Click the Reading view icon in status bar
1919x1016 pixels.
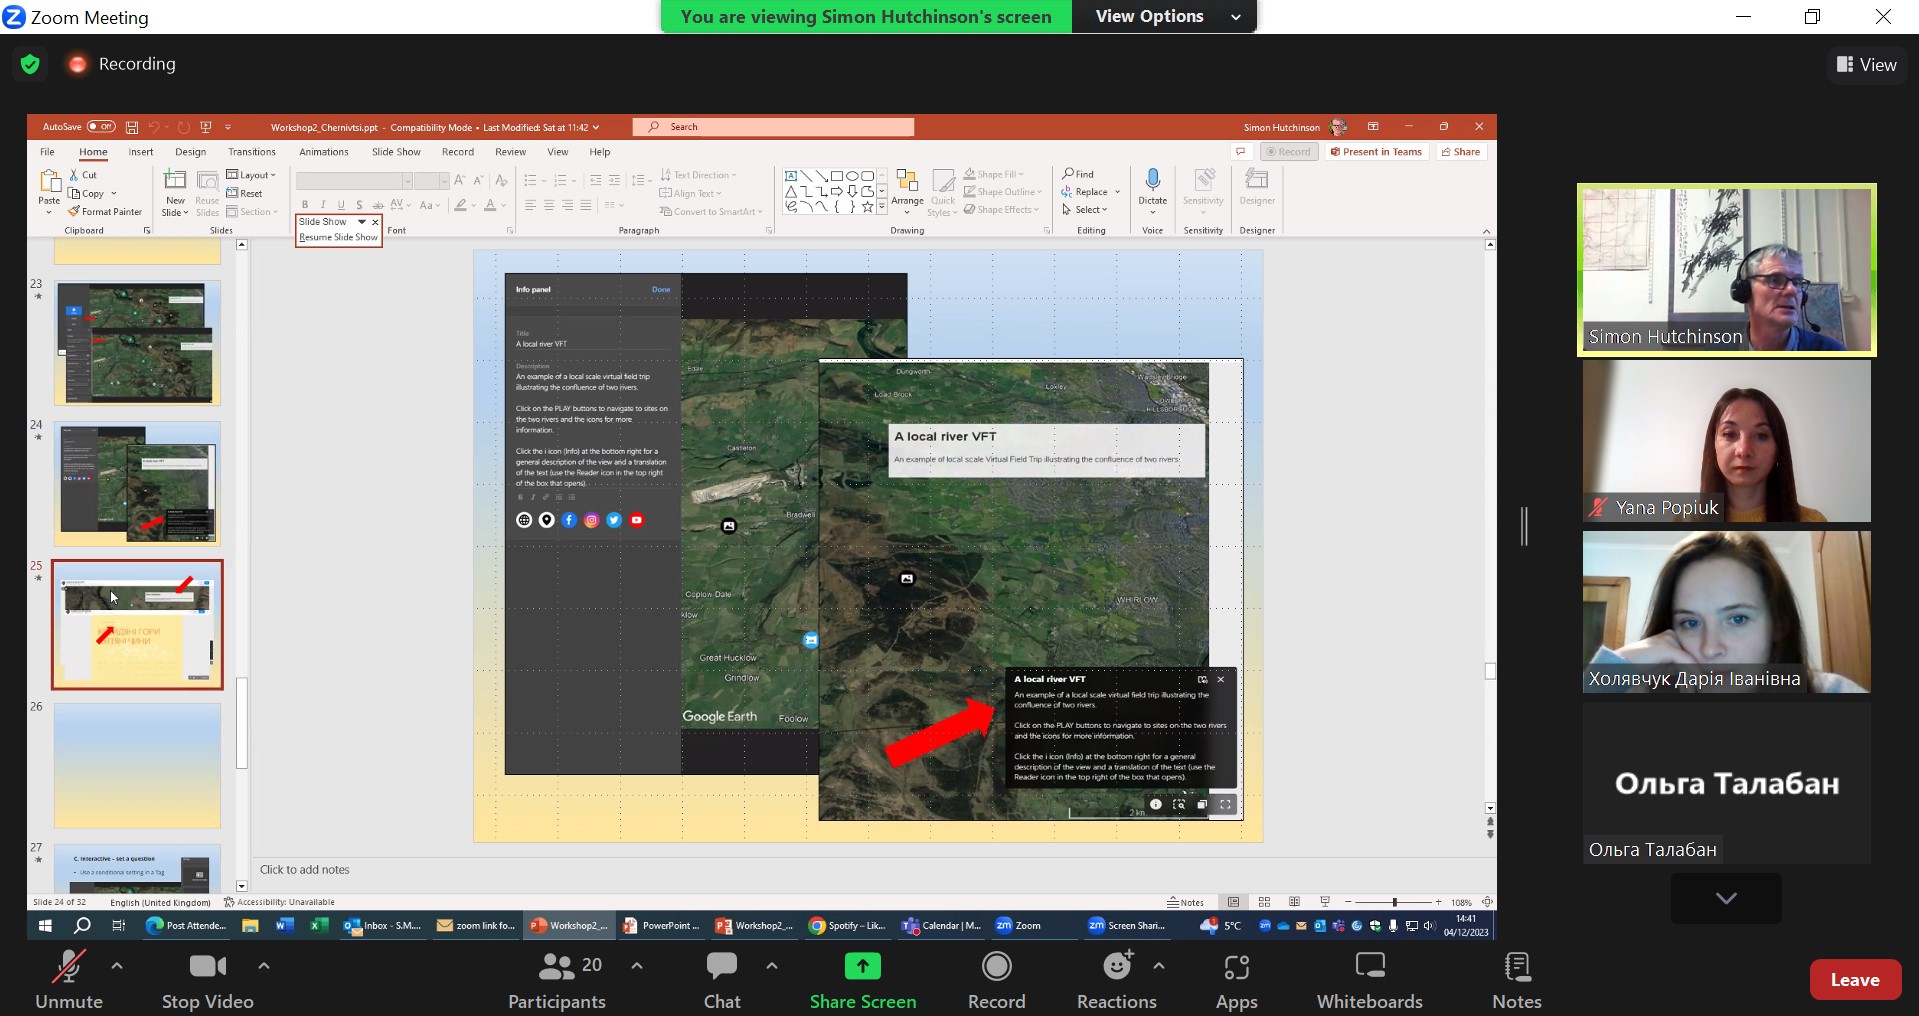click(1295, 902)
